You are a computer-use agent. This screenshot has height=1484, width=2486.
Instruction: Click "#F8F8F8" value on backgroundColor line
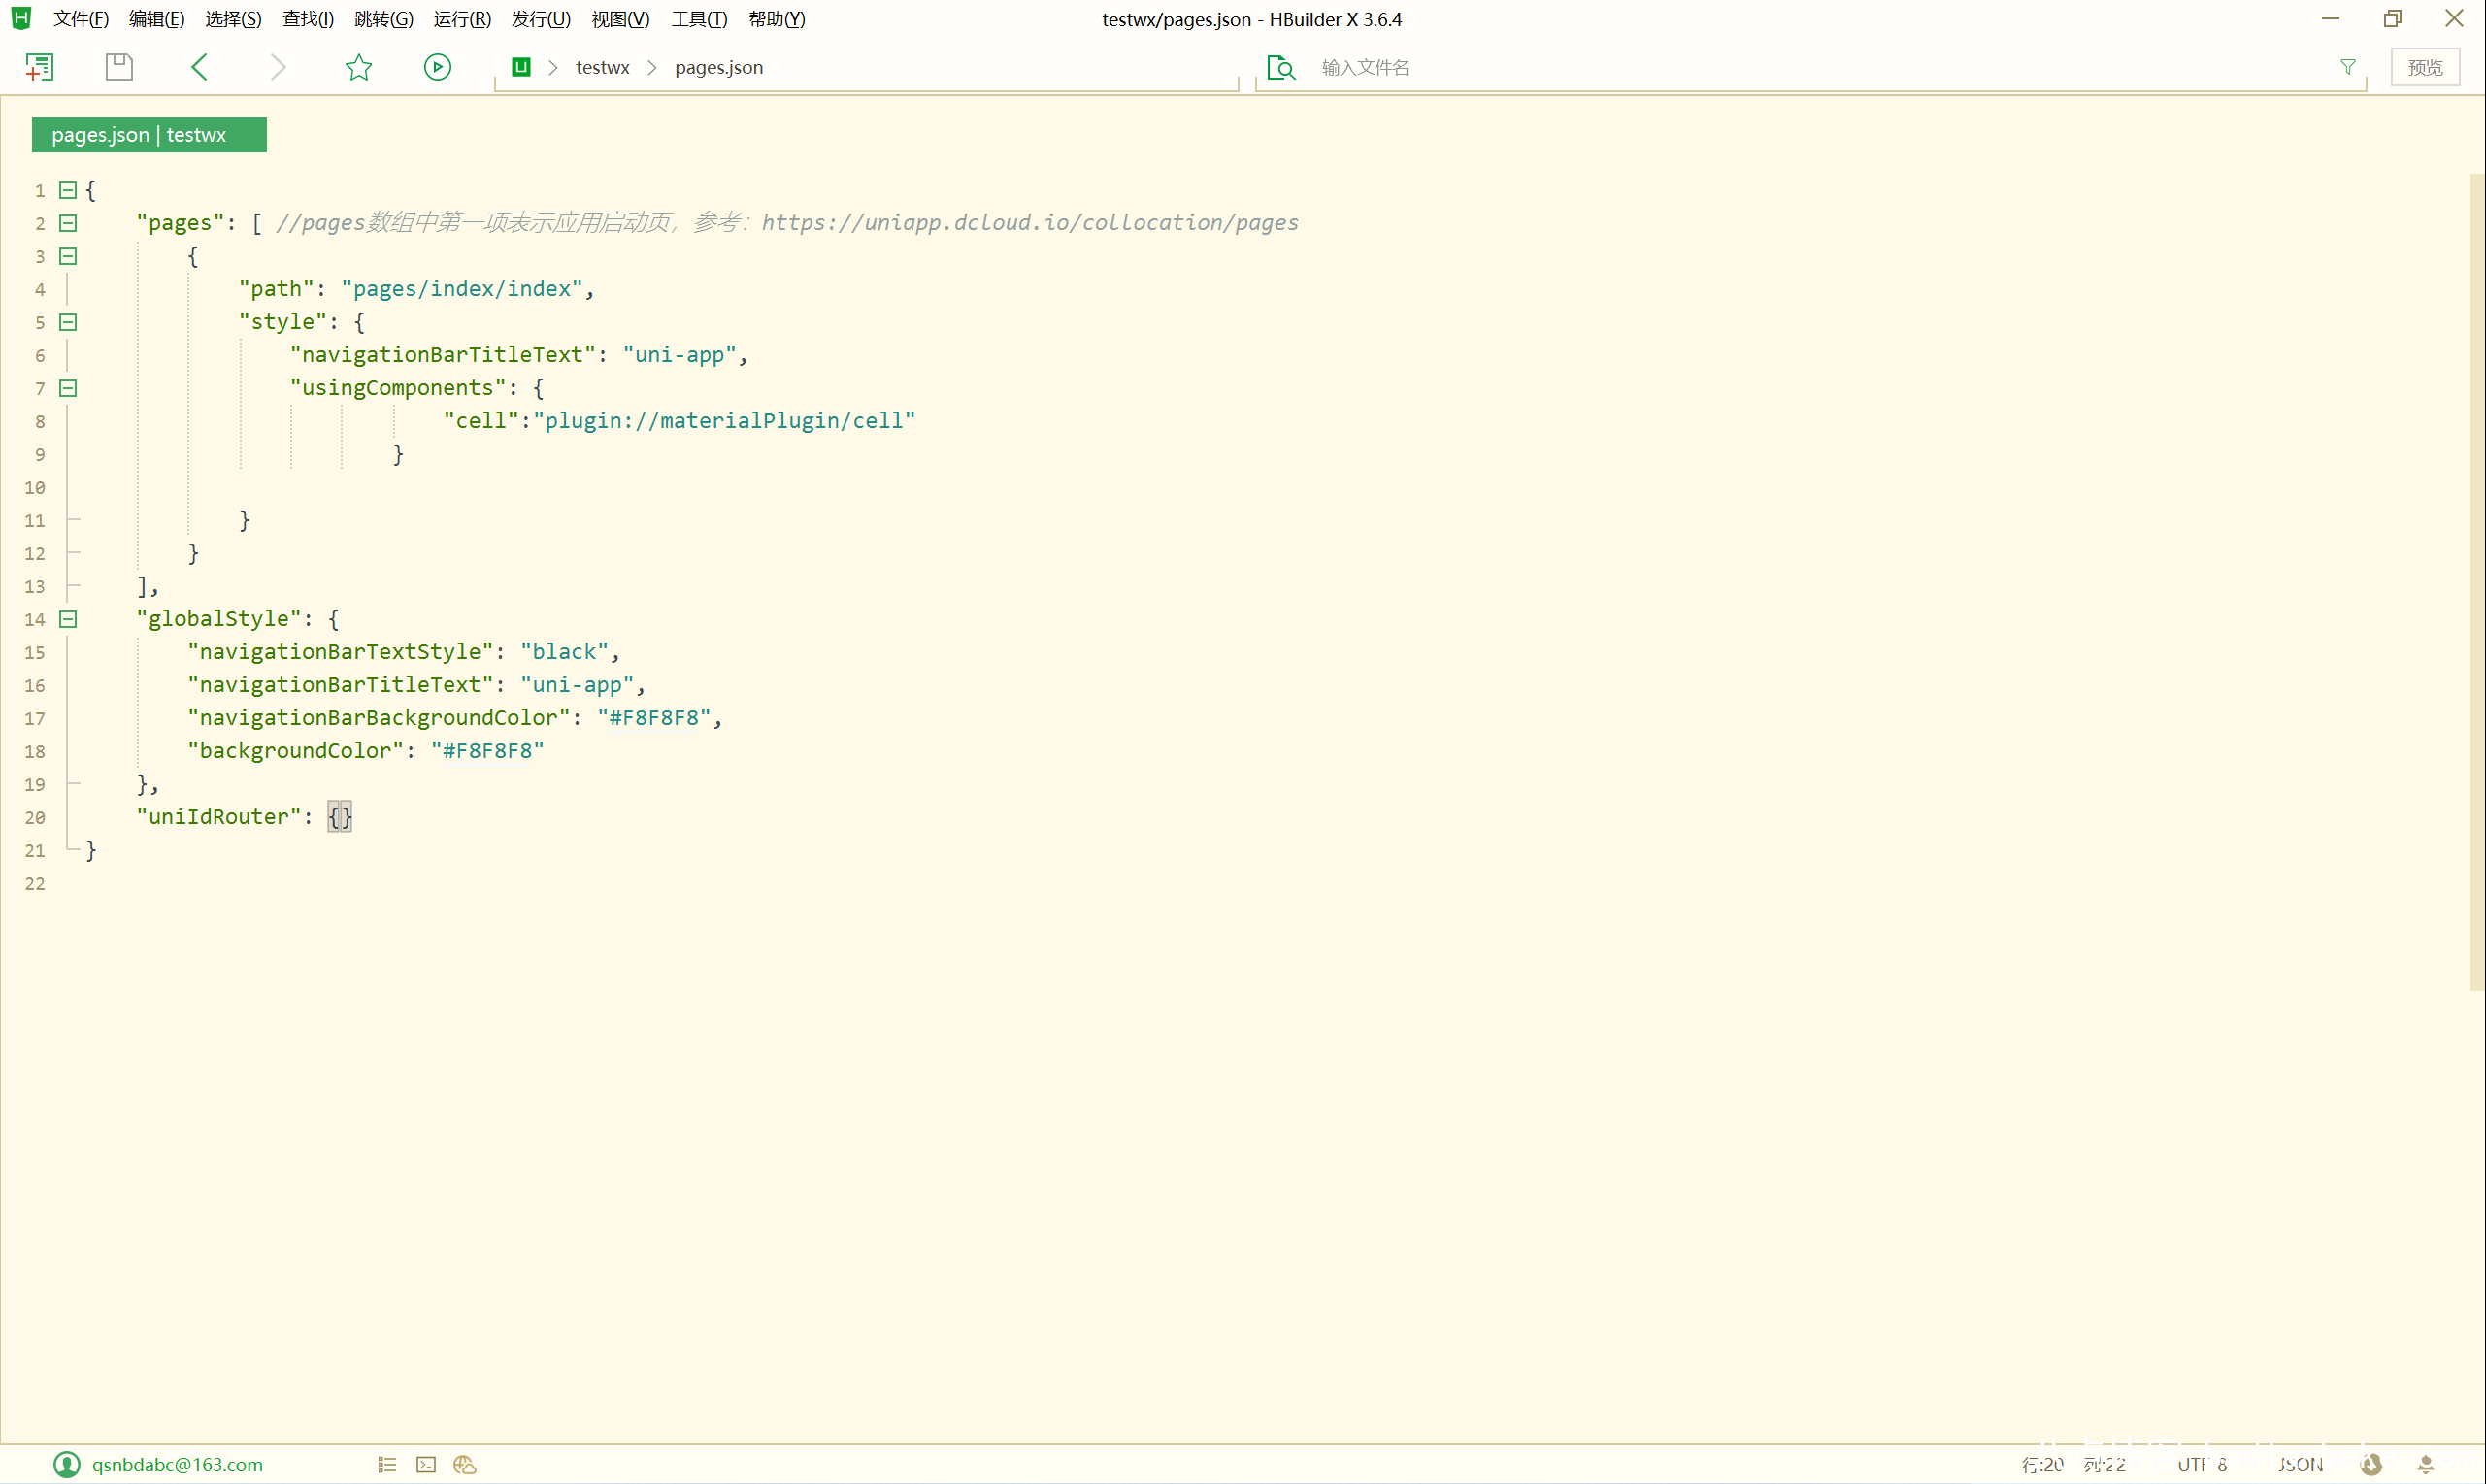(488, 751)
